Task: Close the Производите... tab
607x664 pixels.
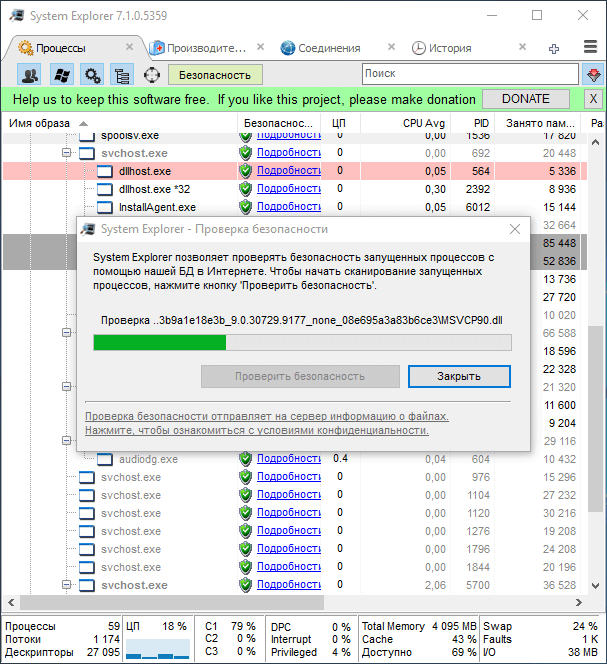Action: click(261, 47)
